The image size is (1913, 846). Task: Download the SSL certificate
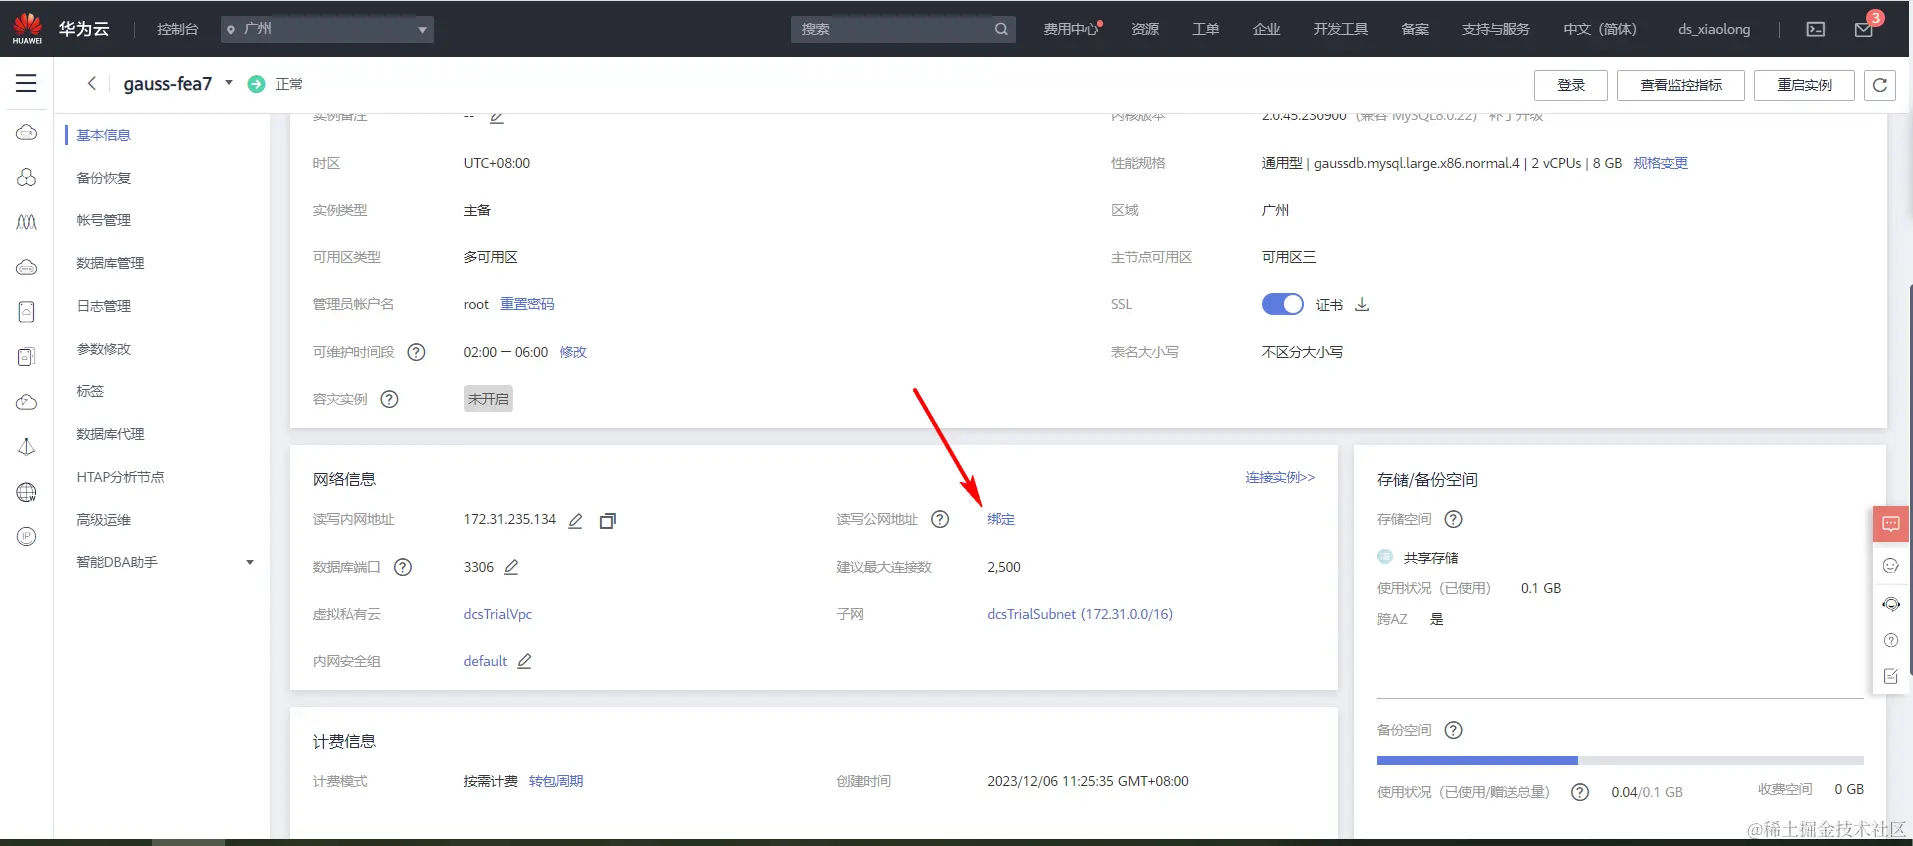(1362, 304)
